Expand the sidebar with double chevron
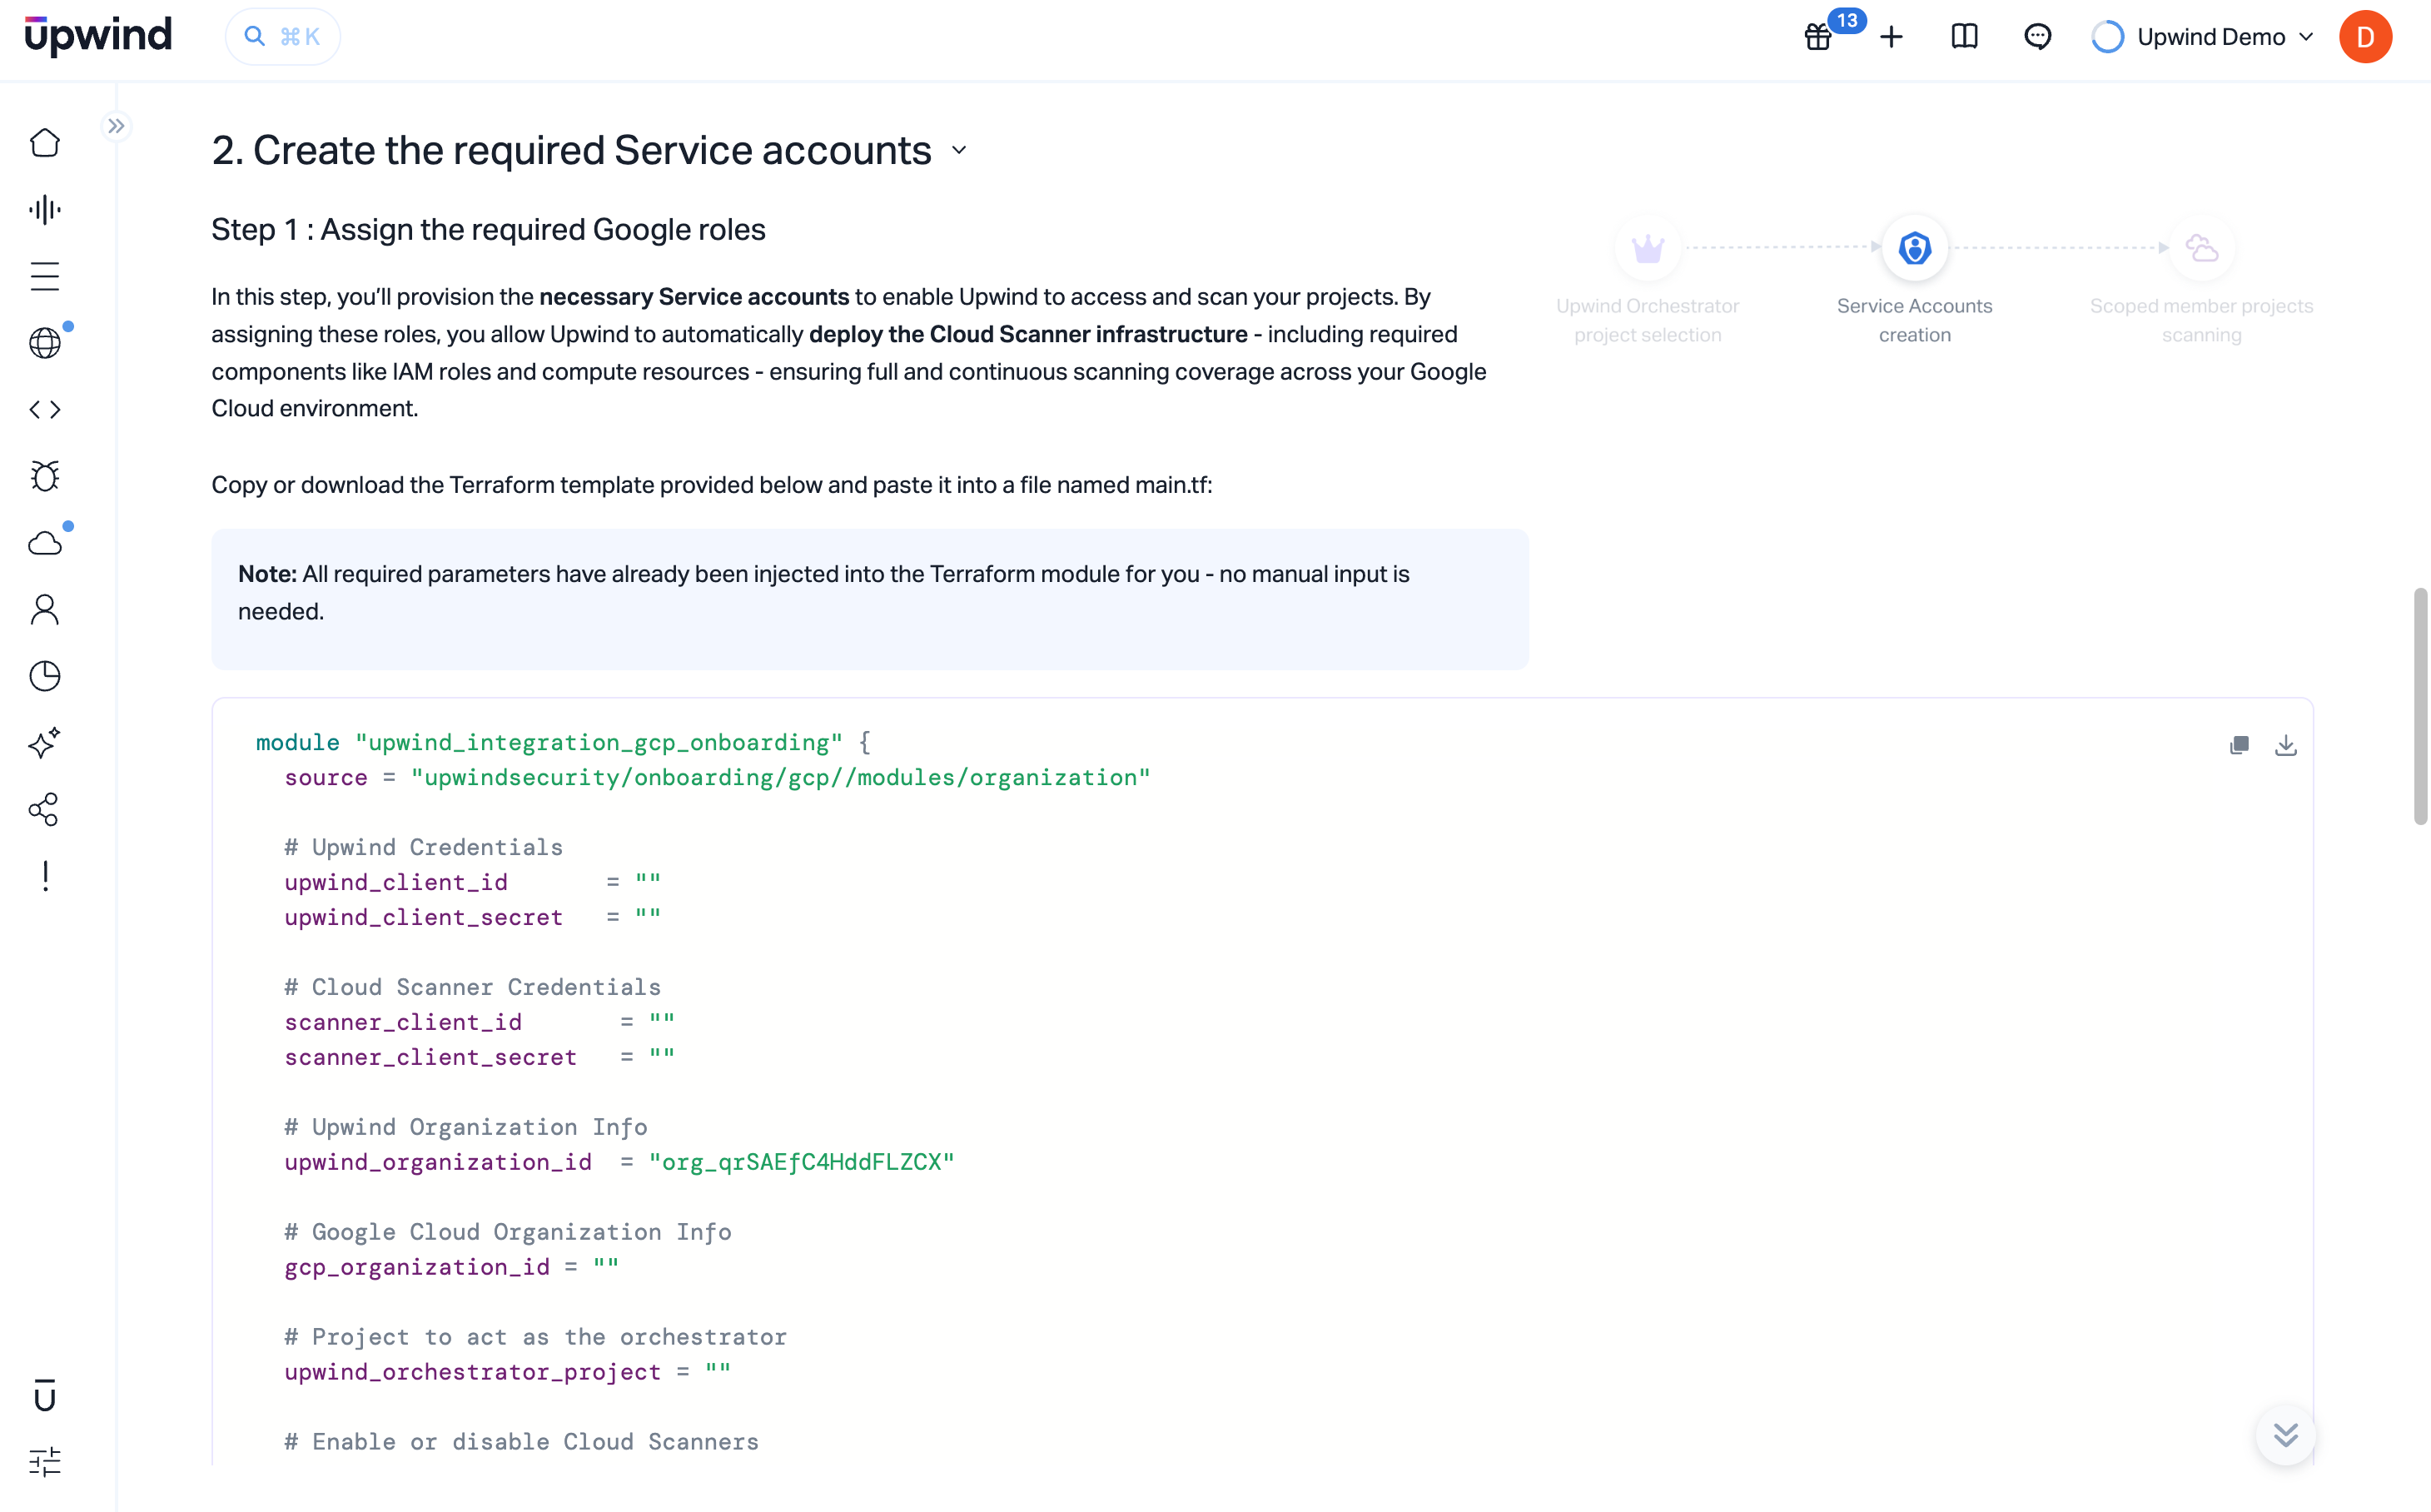This screenshot has width=2431, height=1512. tap(116, 126)
